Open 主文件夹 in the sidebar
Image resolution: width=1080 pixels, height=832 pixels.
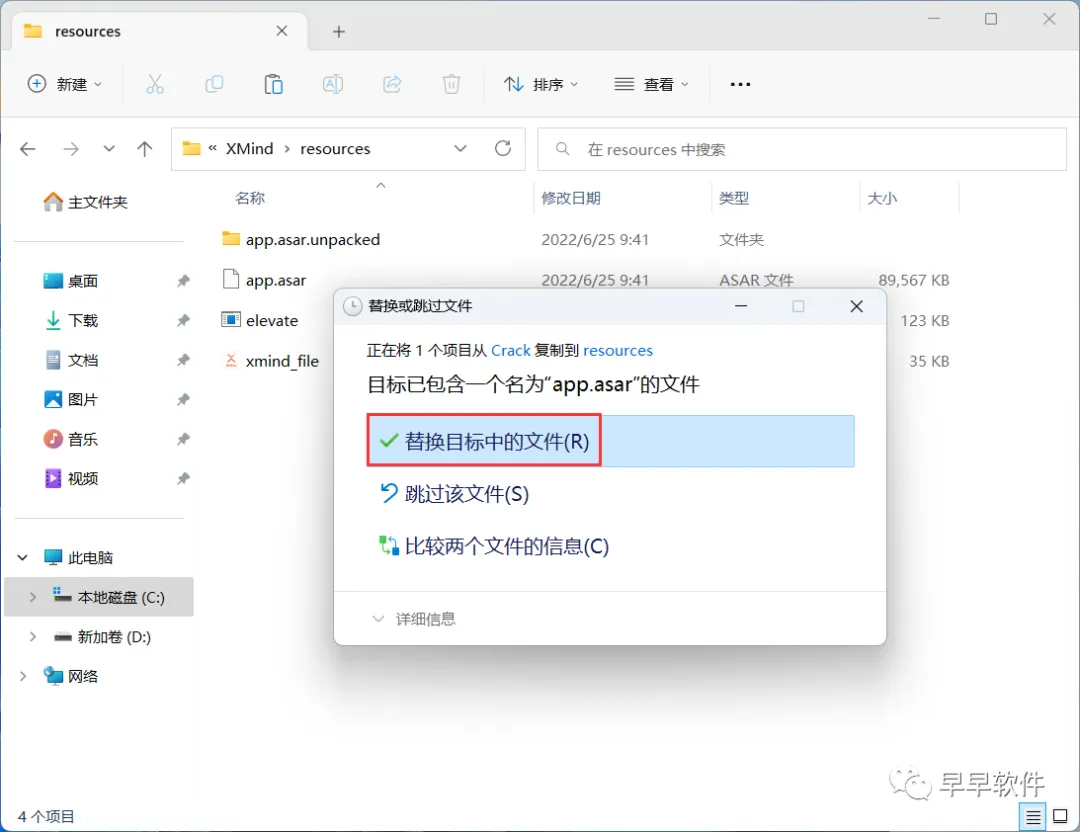[85, 202]
